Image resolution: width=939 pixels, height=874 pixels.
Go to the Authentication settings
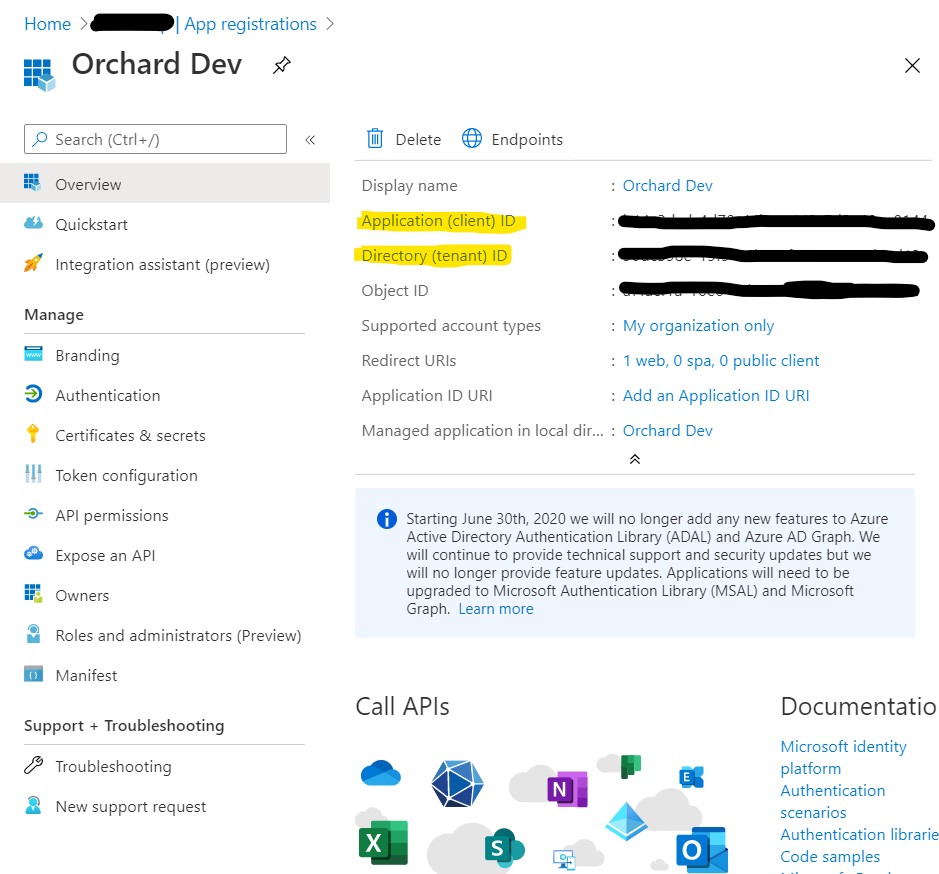108,395
